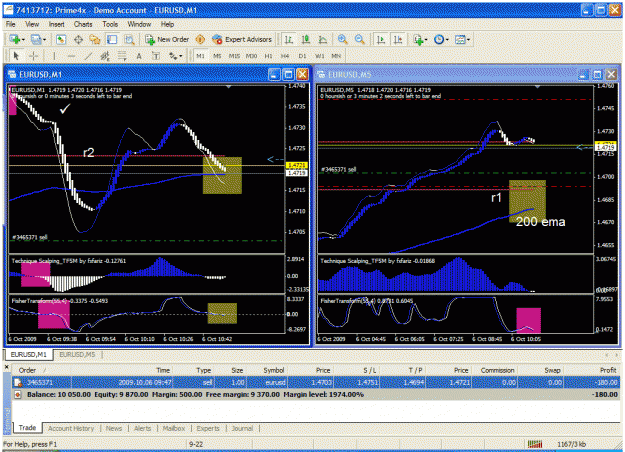This screenshot has height=452, width=625.
Task: Toggle Auto Scroll on the chart
Action: (x=381, y=39)
